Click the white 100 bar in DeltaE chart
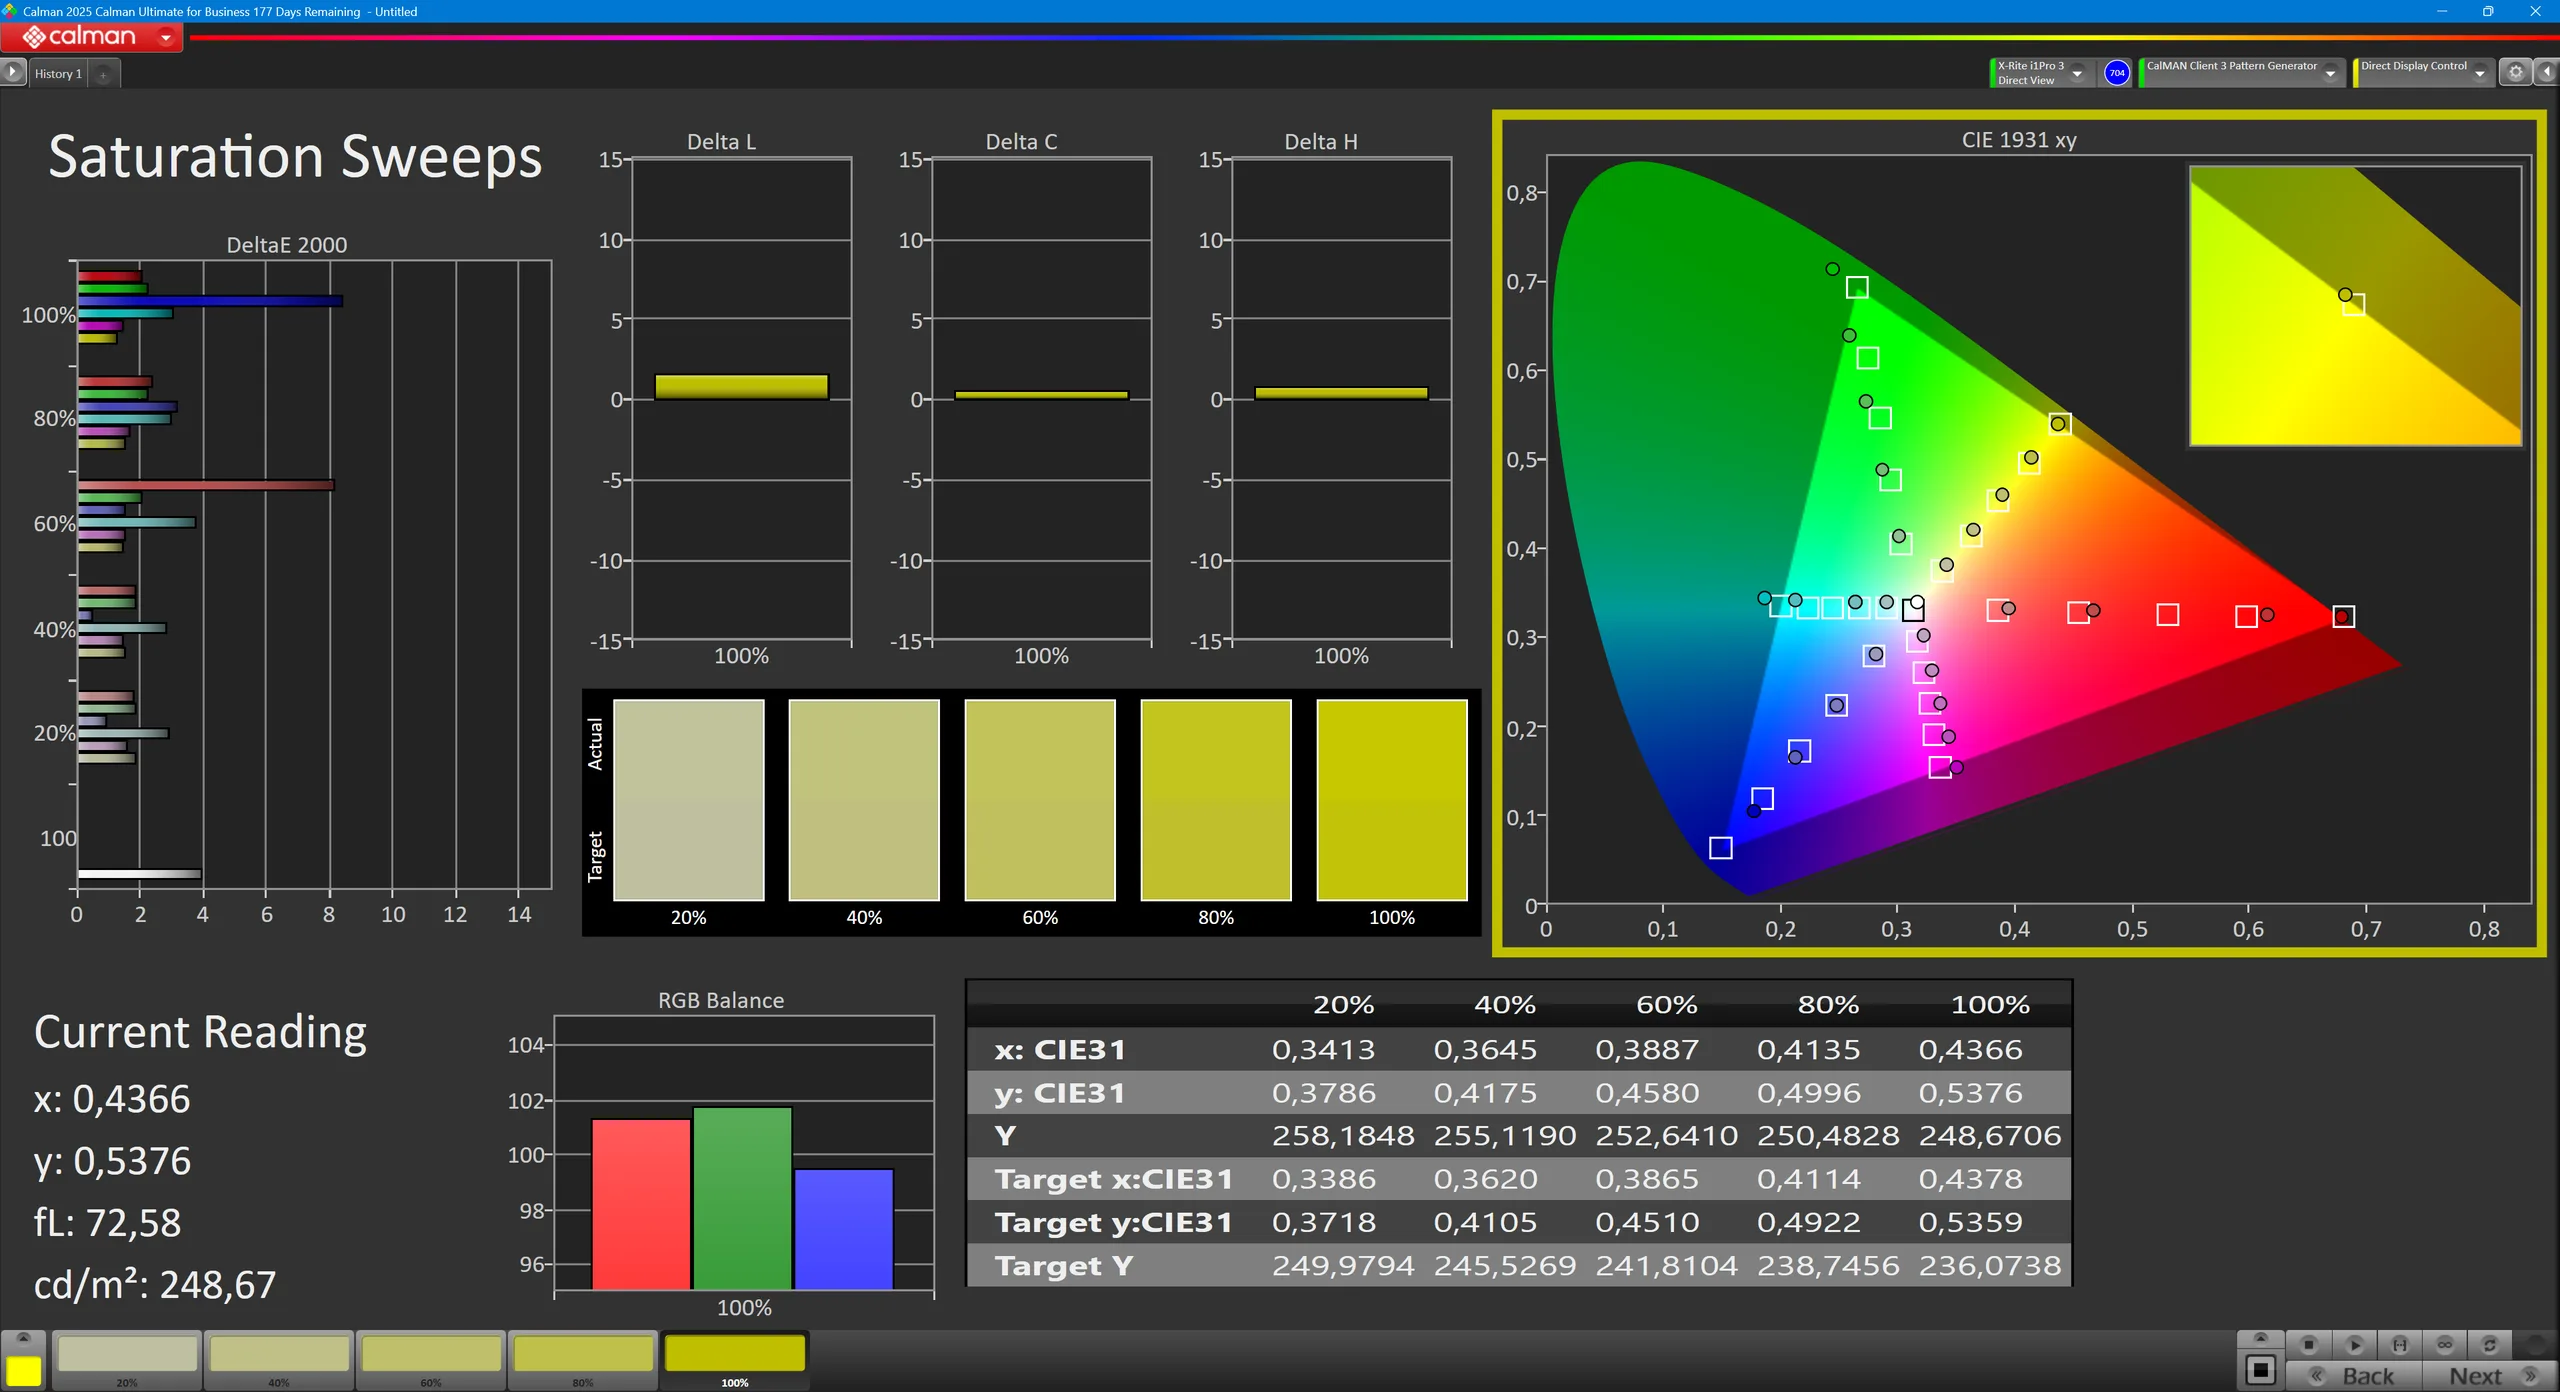Screen dimensions: 2560x1392 139,874
